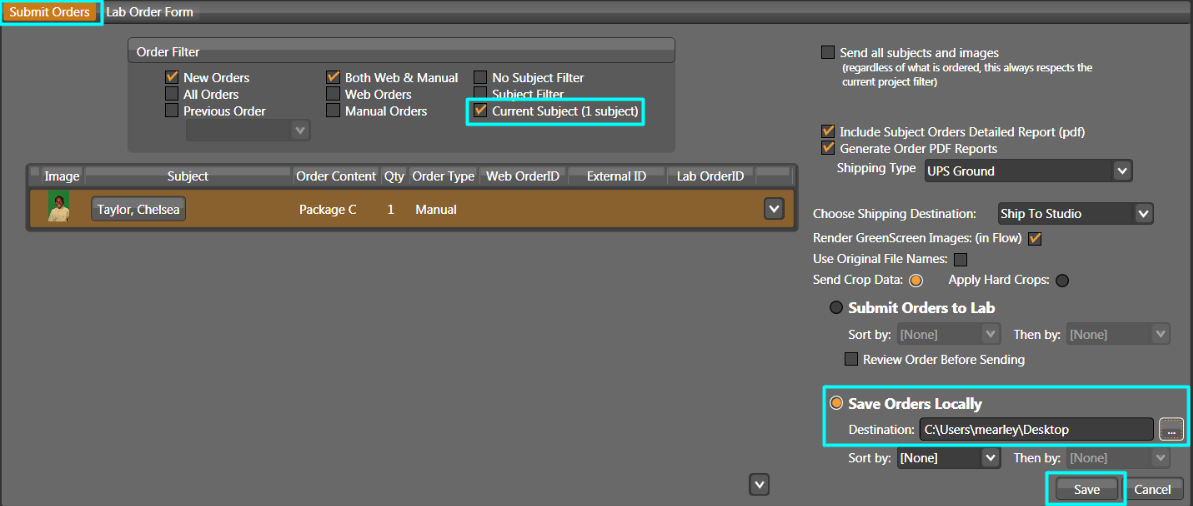The width and height of the screenshot is (1193, 506).
Task: Toggle the select-all checkbox in table header
Action: coord(35,175)
